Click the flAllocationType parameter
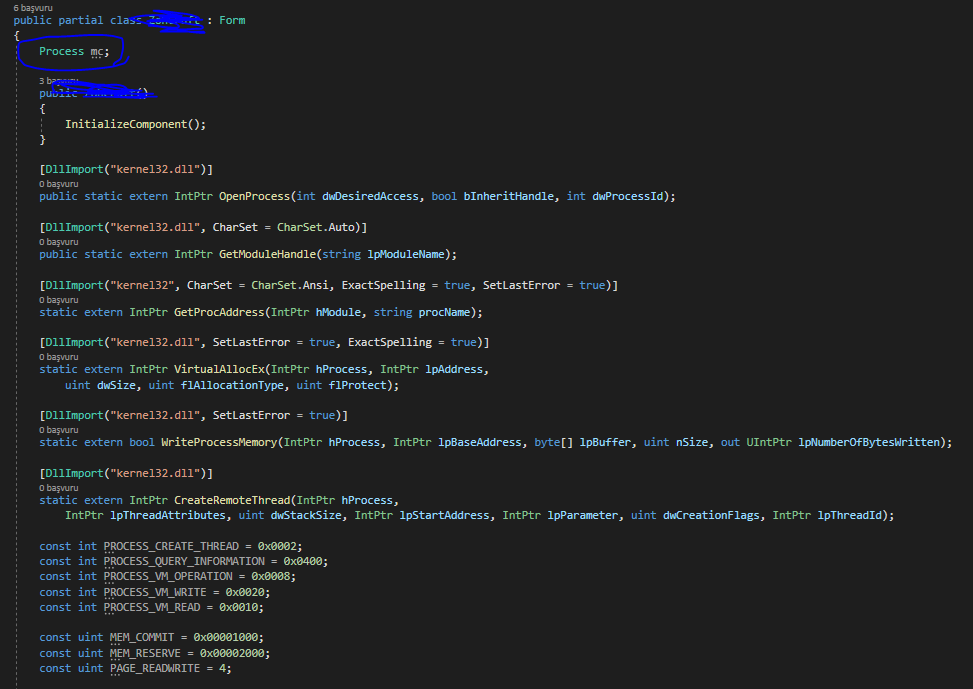The width and height of the screenshot is (973, 689). click(232, 385)
